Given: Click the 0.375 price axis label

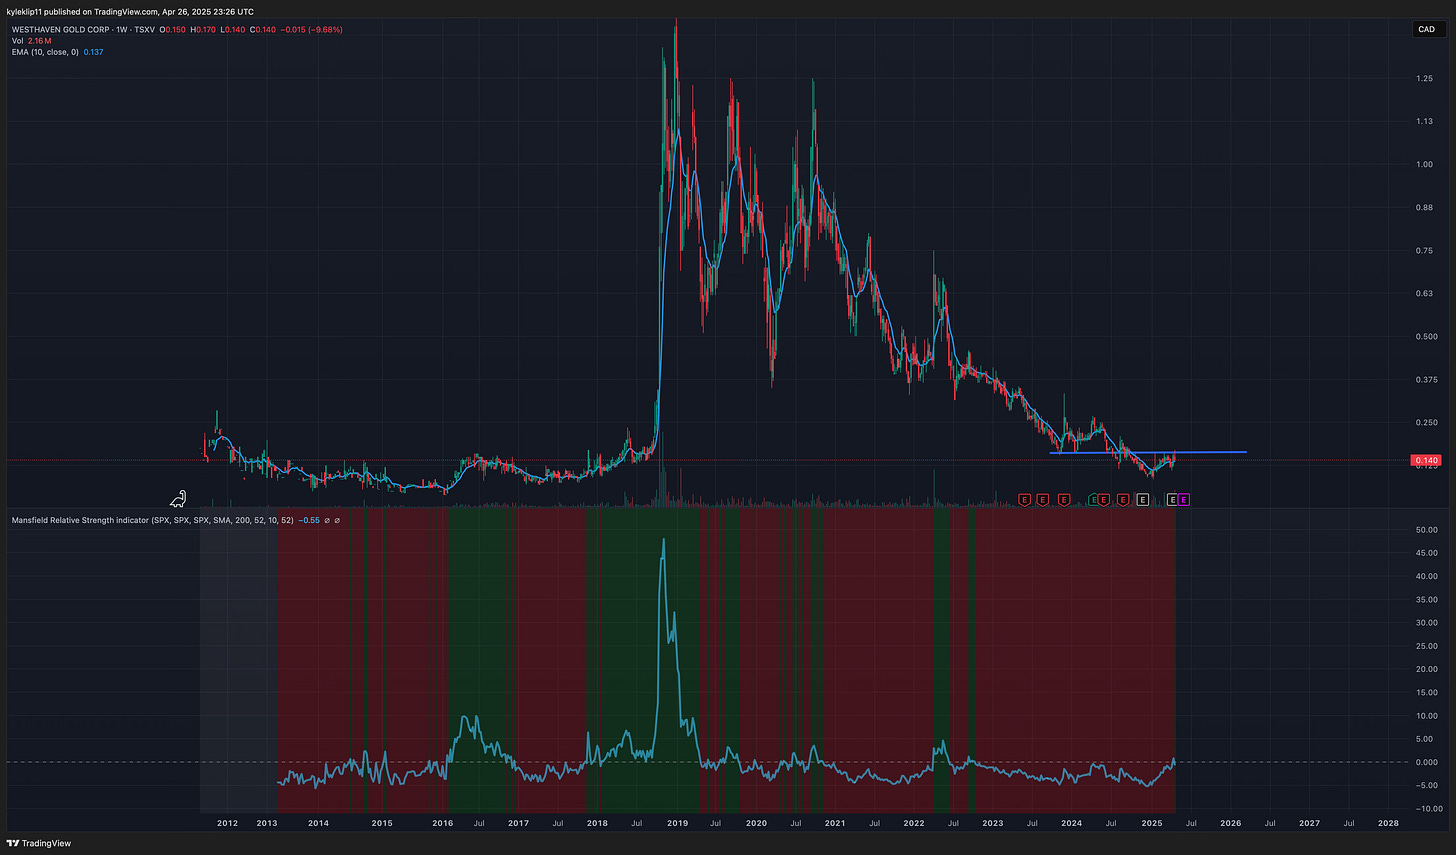Looking at the screenshot, I should point(1426,379).
